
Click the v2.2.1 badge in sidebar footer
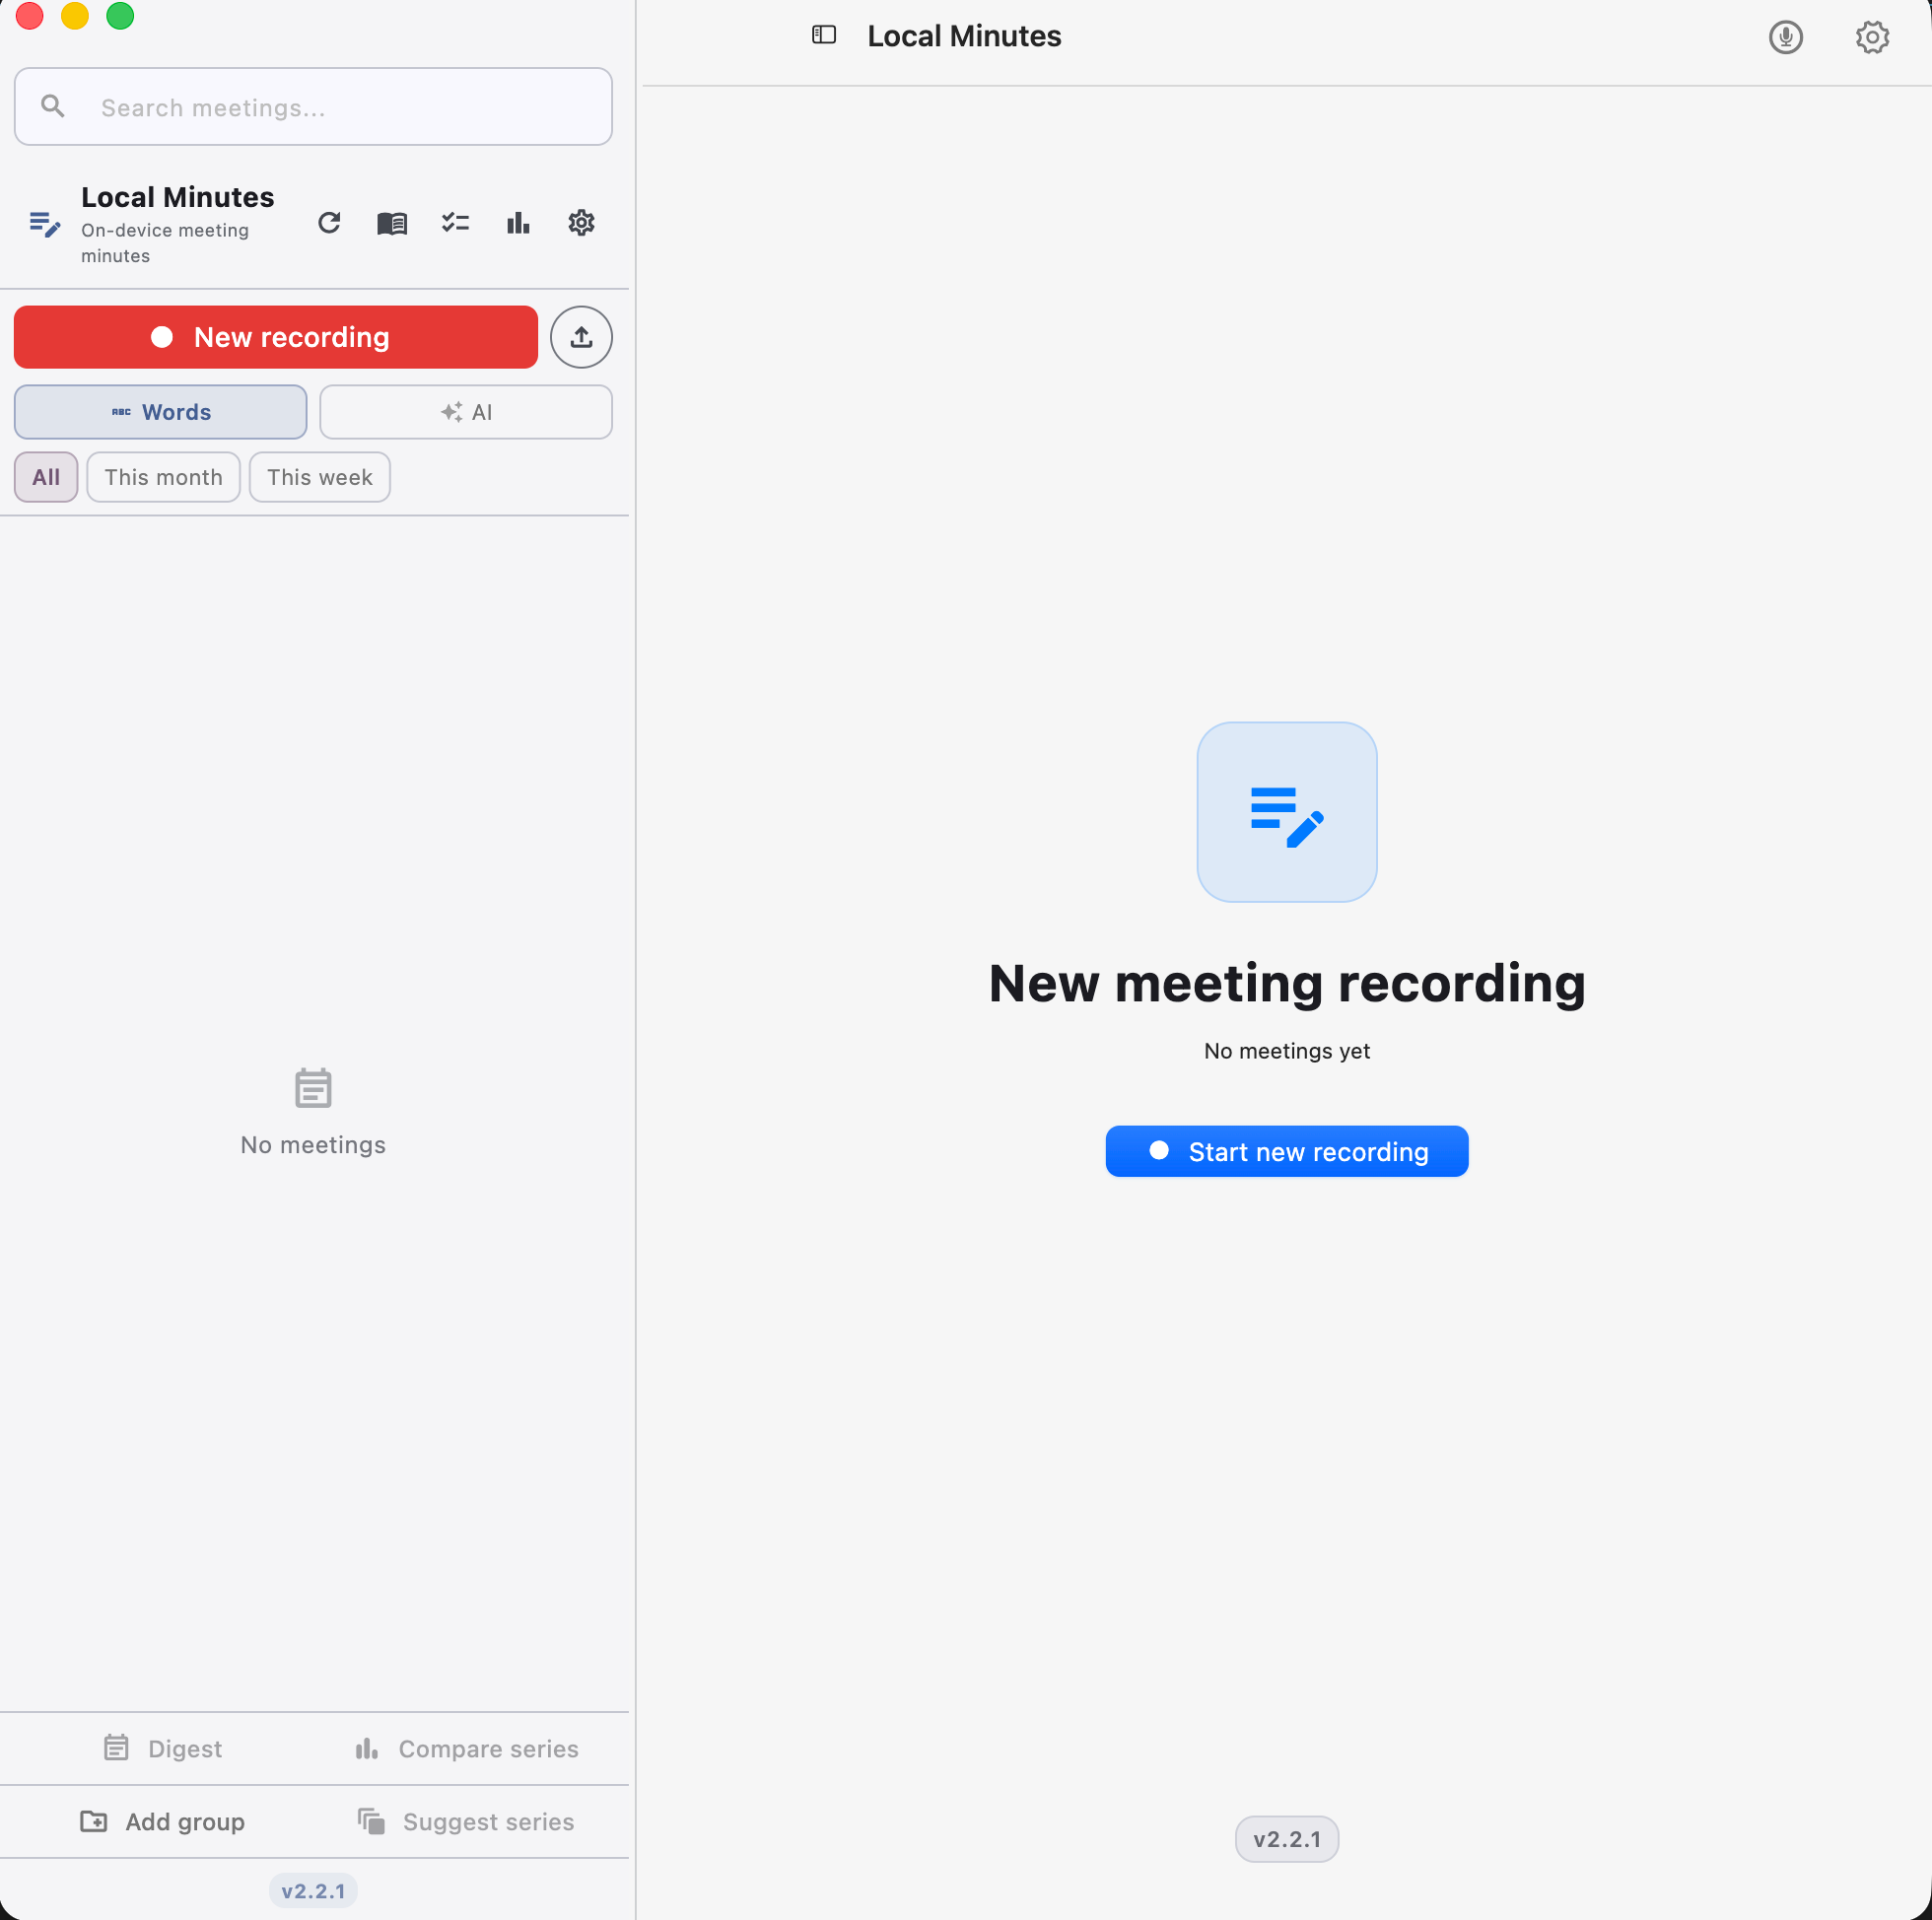click(x=313, y=1890)
